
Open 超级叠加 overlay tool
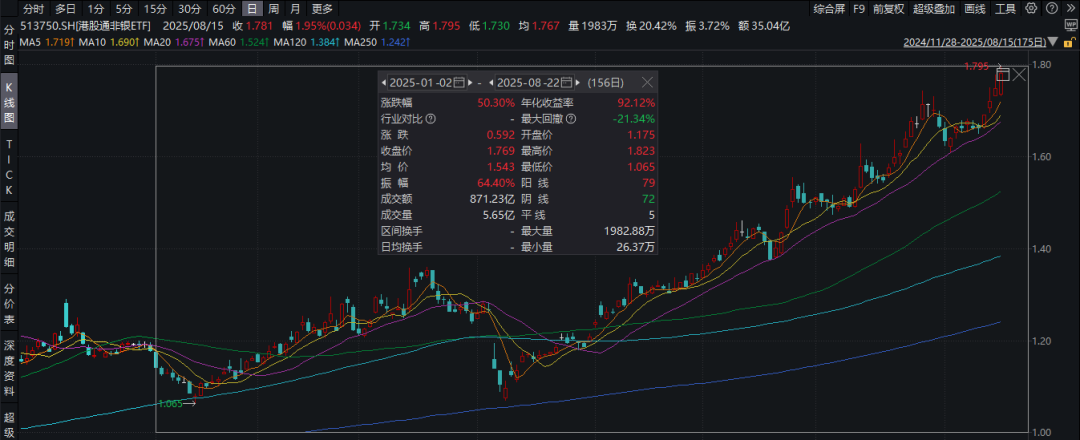(934, 8)
